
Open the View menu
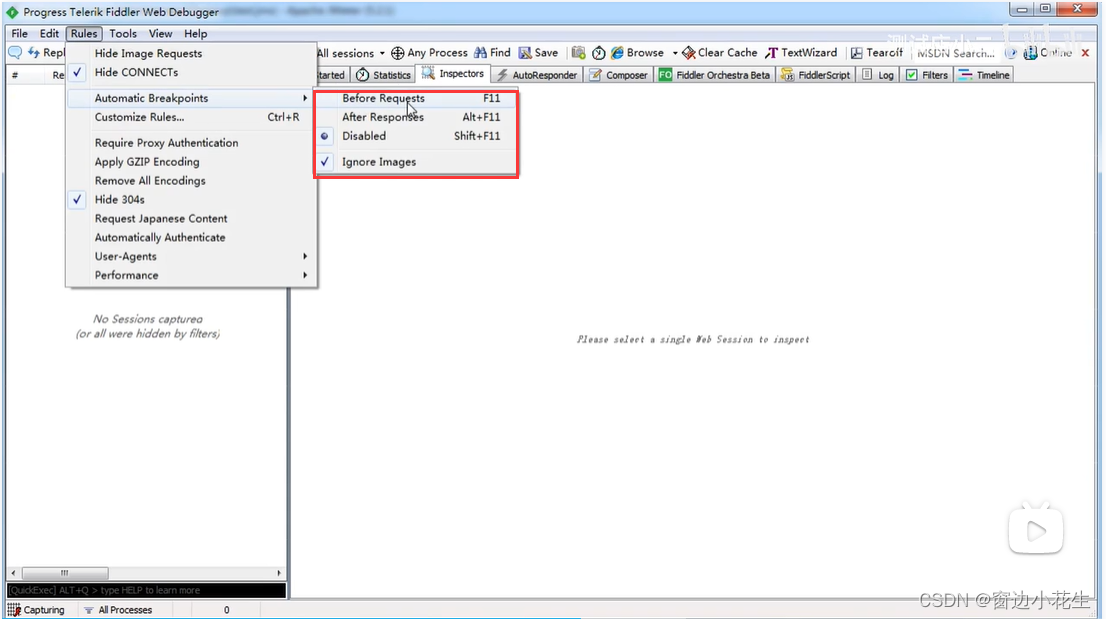pyautogui.click(x=160, y=33)
